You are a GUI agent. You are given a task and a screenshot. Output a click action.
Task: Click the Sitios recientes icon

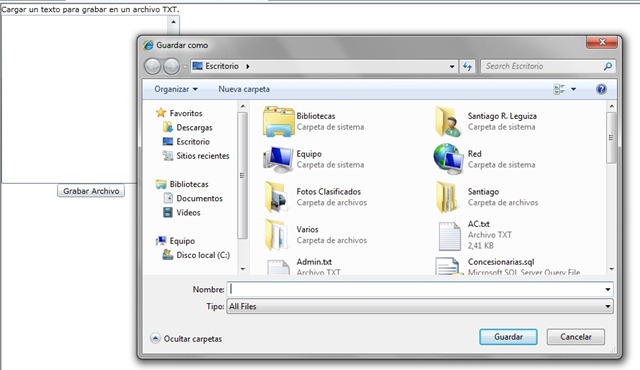click(168, 155)
